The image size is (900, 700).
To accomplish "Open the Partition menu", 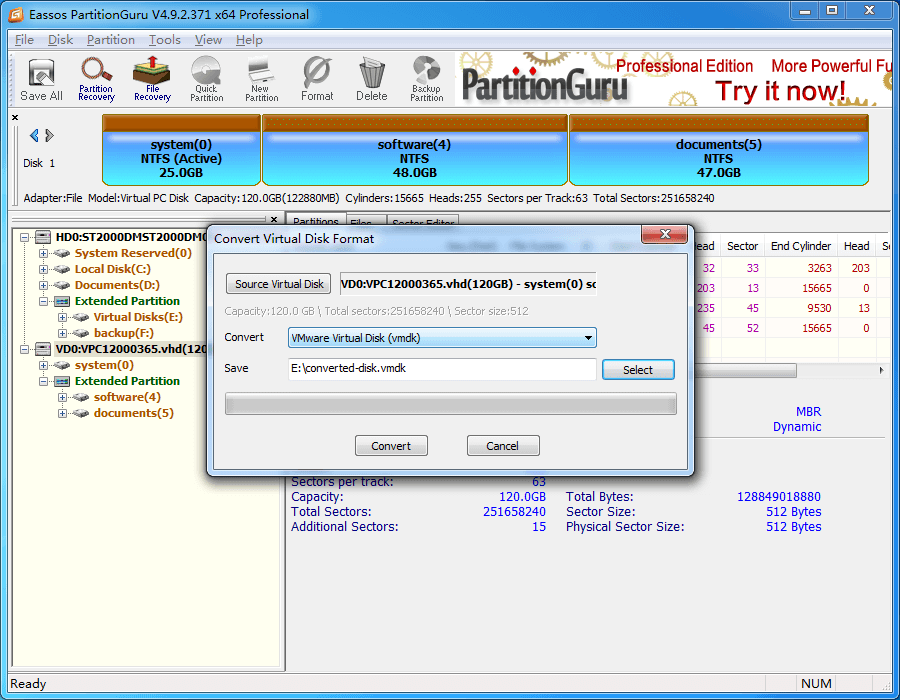I will coord(111,40).
